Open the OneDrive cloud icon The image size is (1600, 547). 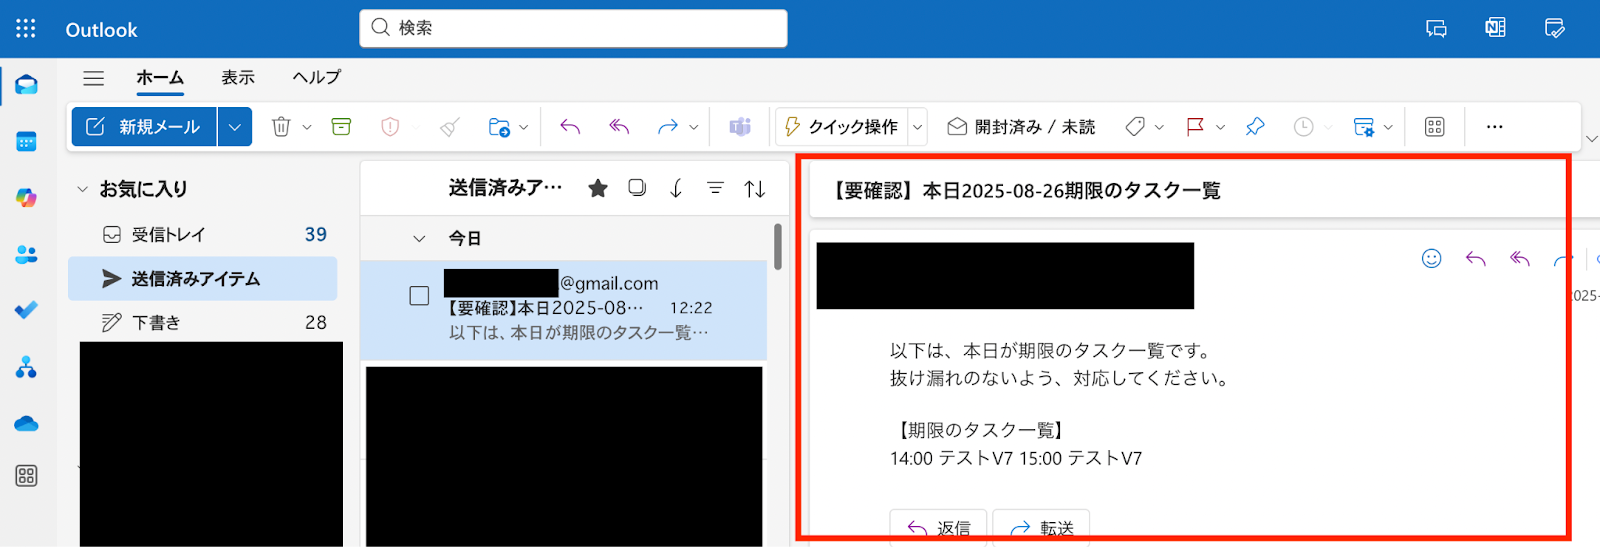coord(26,424)
